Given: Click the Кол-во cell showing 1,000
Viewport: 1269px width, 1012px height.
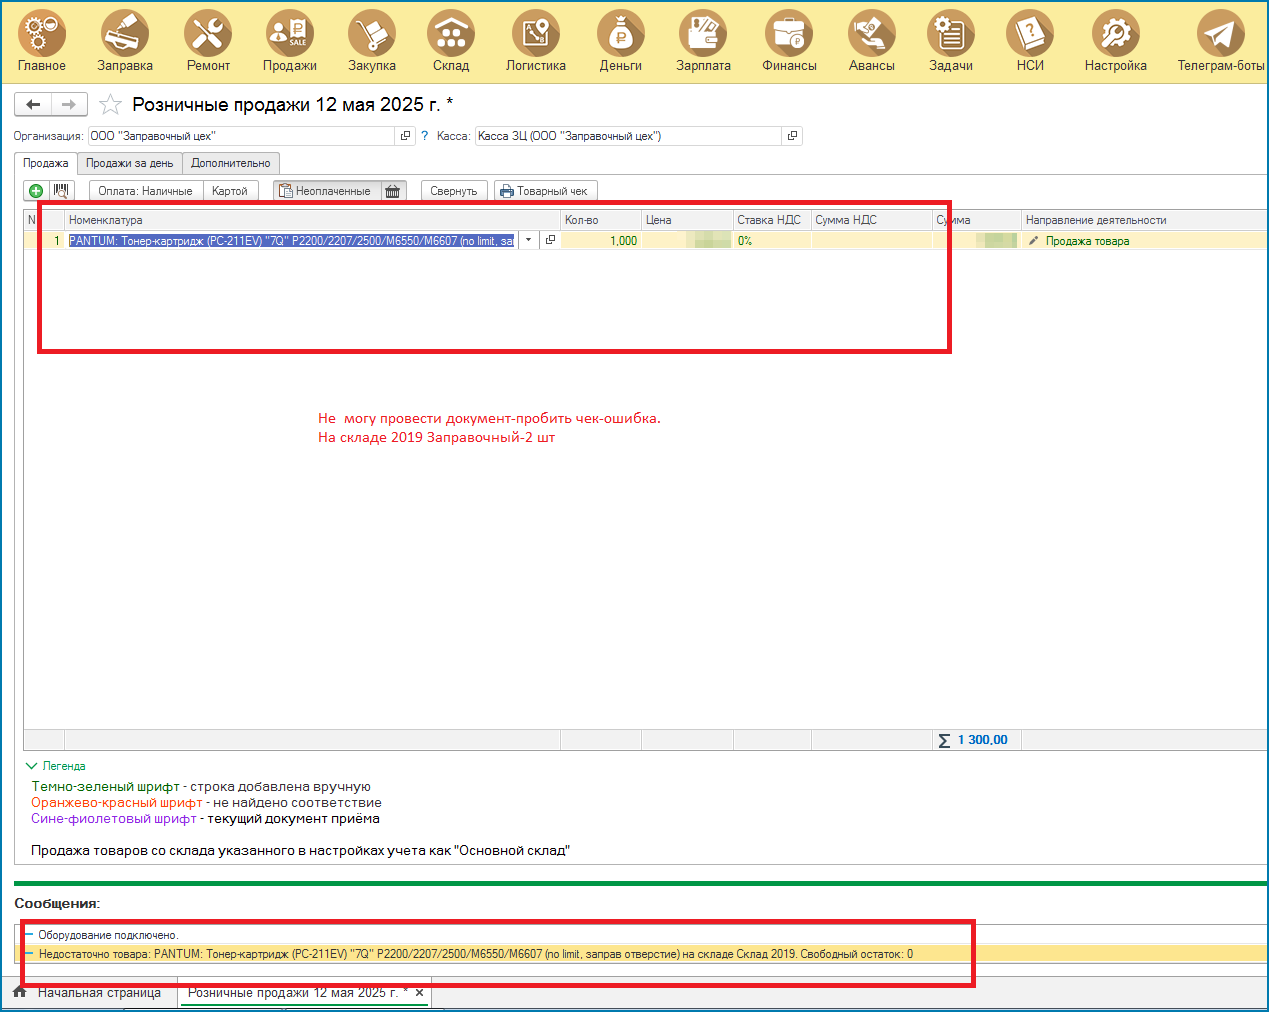Looking at the screenshot, I should tap(601, 241).
